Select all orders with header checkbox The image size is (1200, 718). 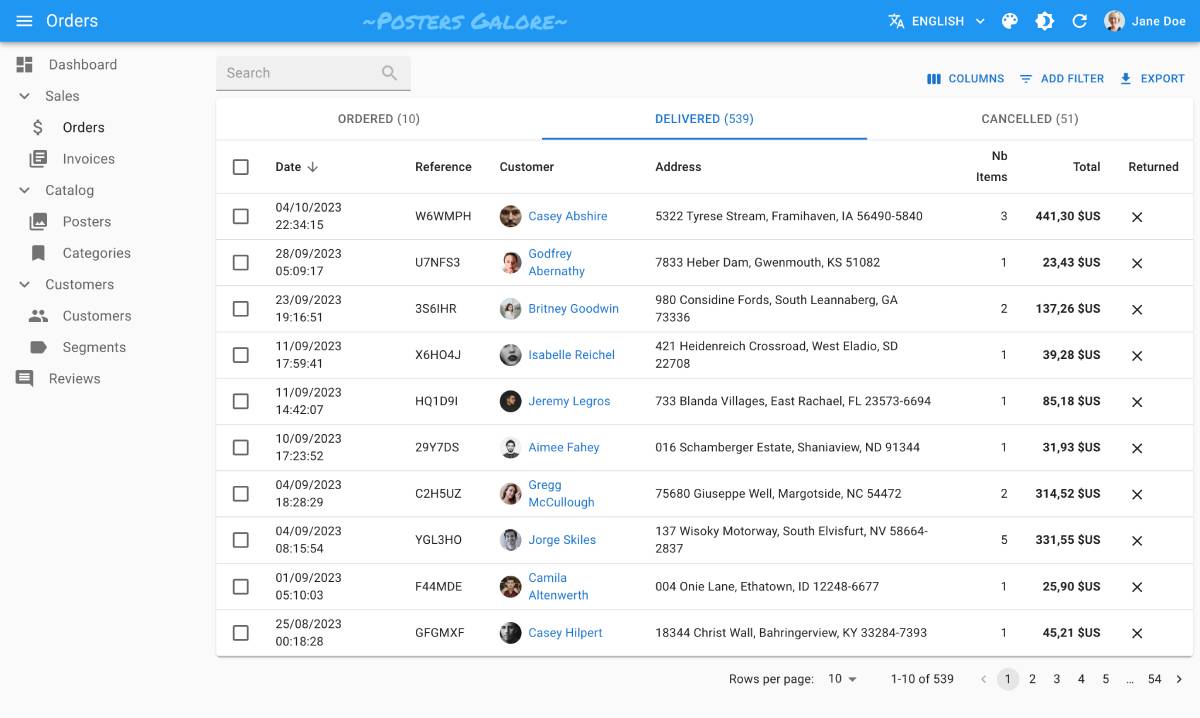click(241, 167)
